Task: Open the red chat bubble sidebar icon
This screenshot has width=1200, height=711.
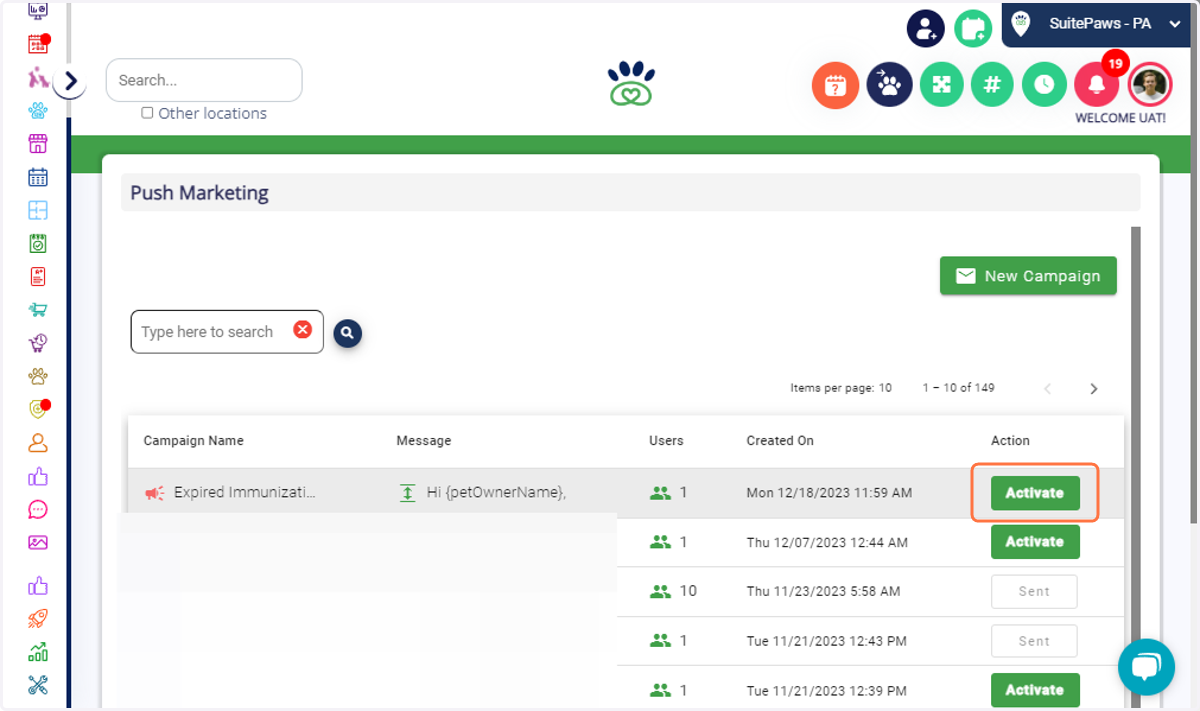Action: pyautogui.click(x=38, y=509)
